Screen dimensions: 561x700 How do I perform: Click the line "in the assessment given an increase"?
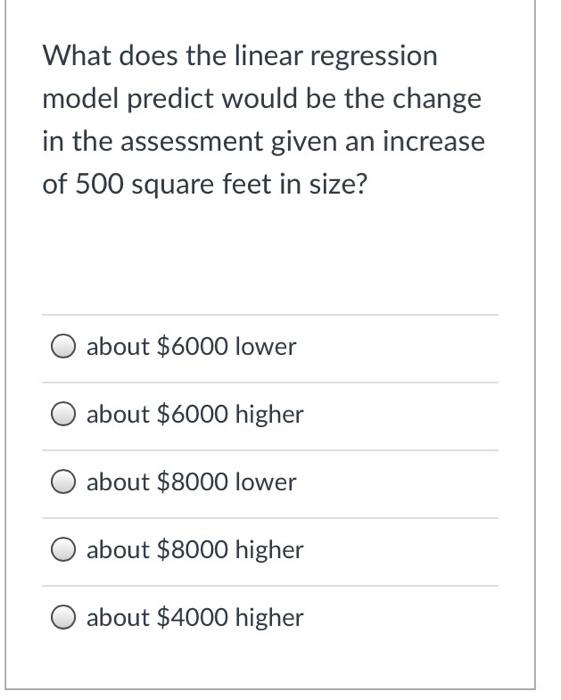pyautogui.click(x=263, y=142)
